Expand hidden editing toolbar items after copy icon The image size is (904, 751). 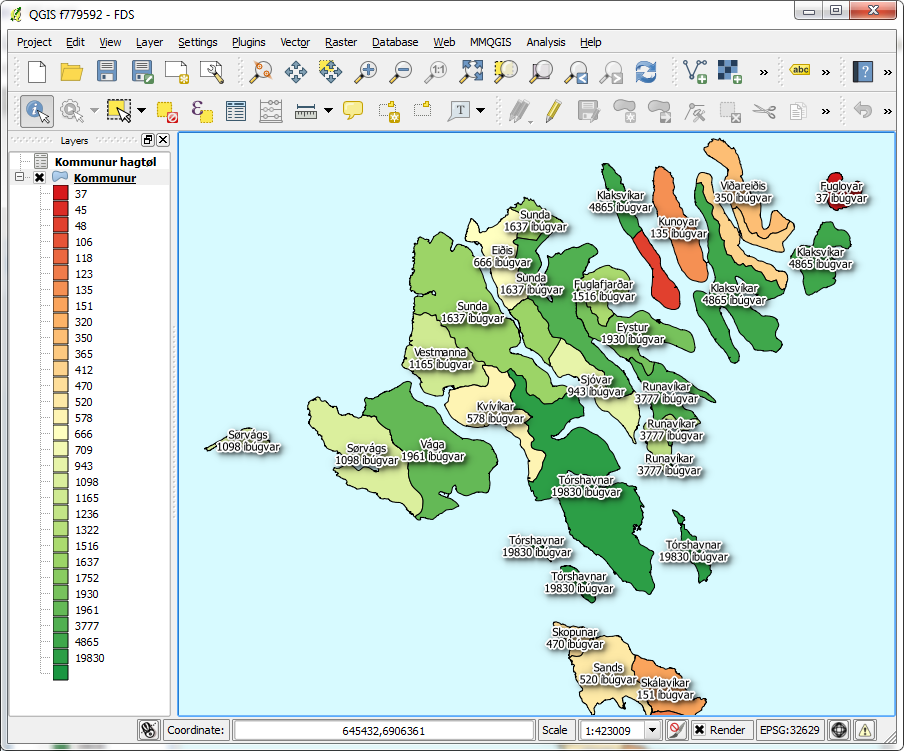(x=826, y=111)
